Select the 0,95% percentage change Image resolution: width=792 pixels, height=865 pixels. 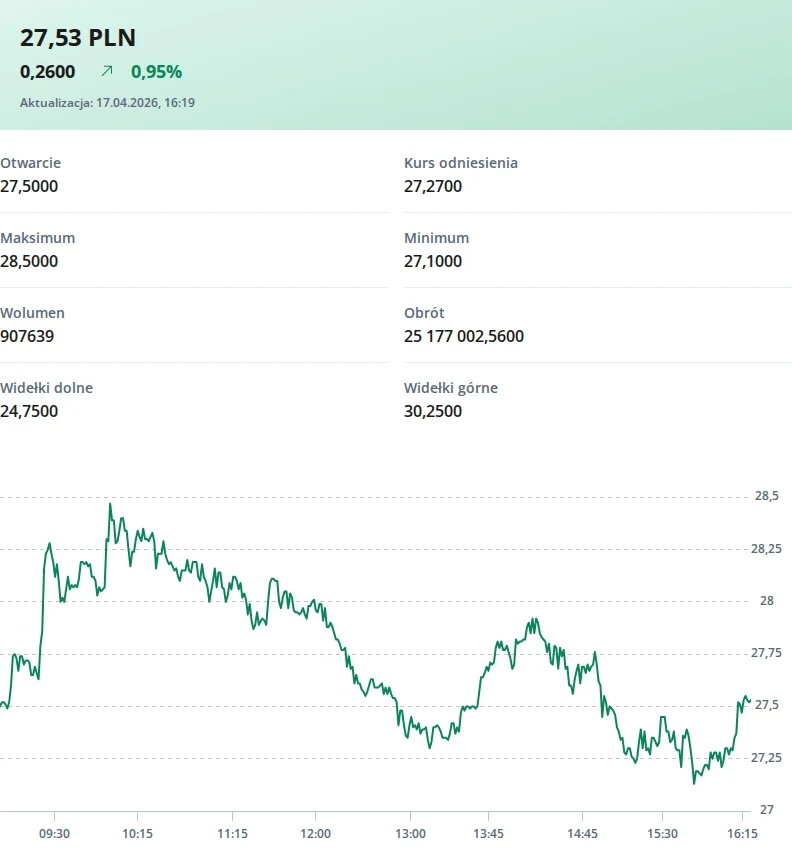(x=156, y=72)
